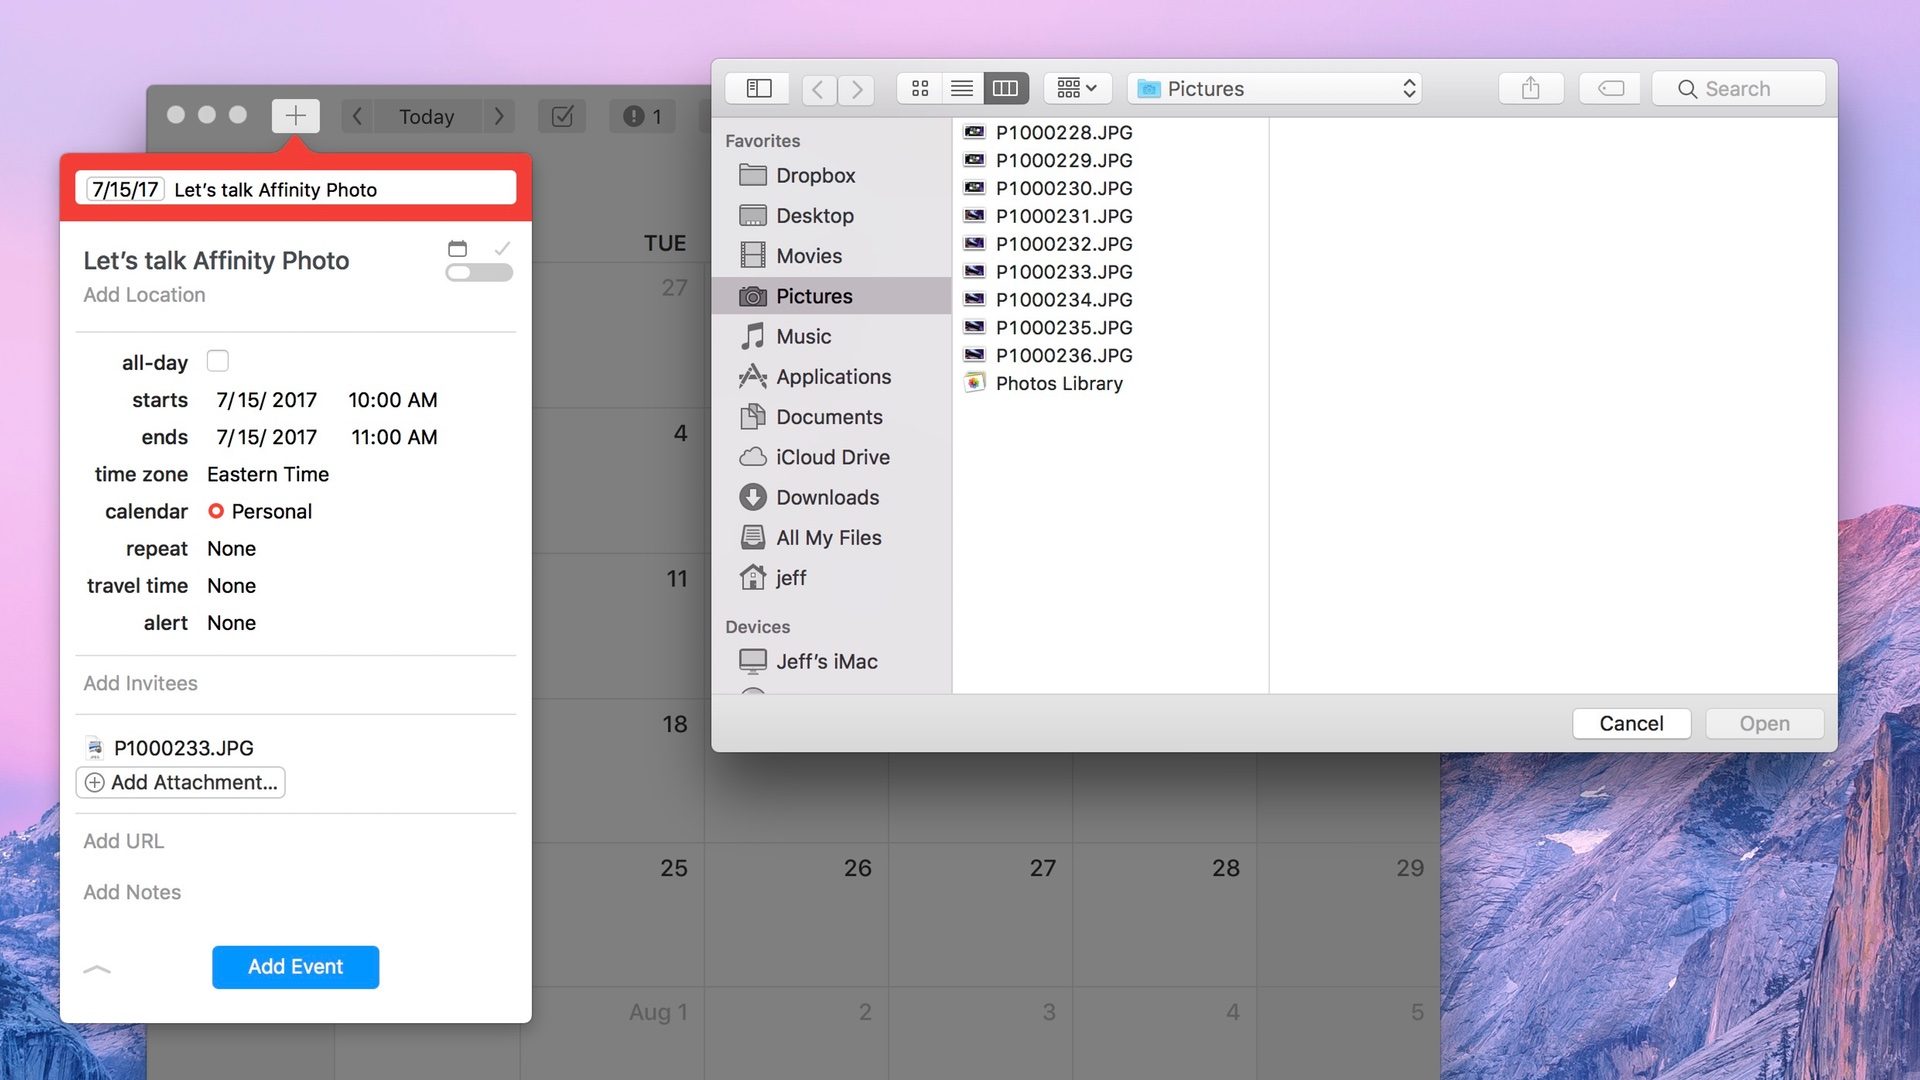
Task: Click the Today button in calendar
Action: 427,116
